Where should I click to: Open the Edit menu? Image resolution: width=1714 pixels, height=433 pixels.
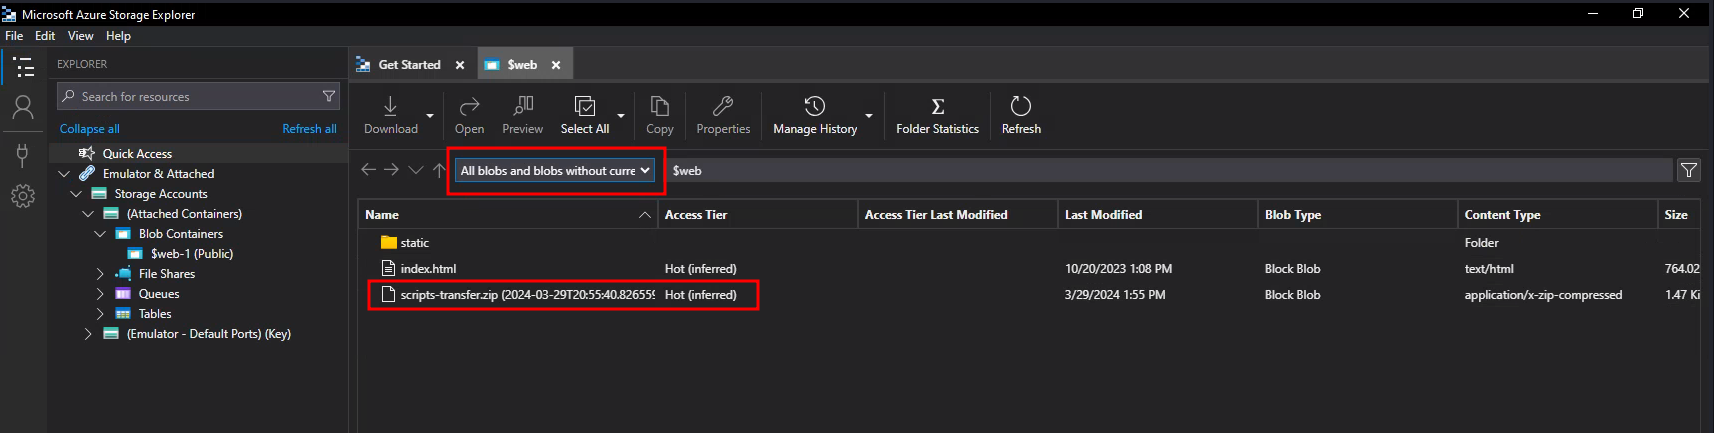[x=45, y=36]
